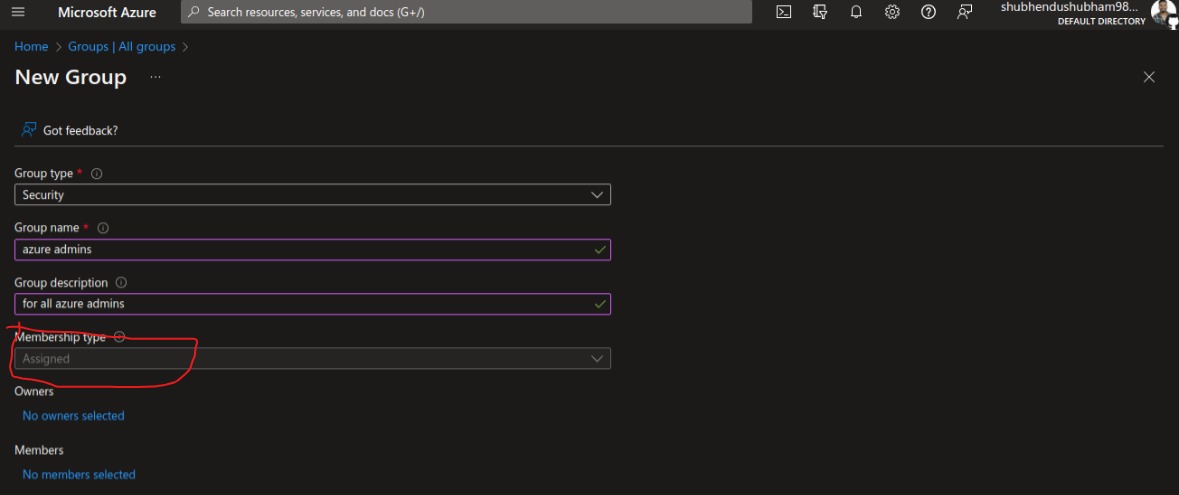
Task: Open the notifications bell
Action: (856, 12)
